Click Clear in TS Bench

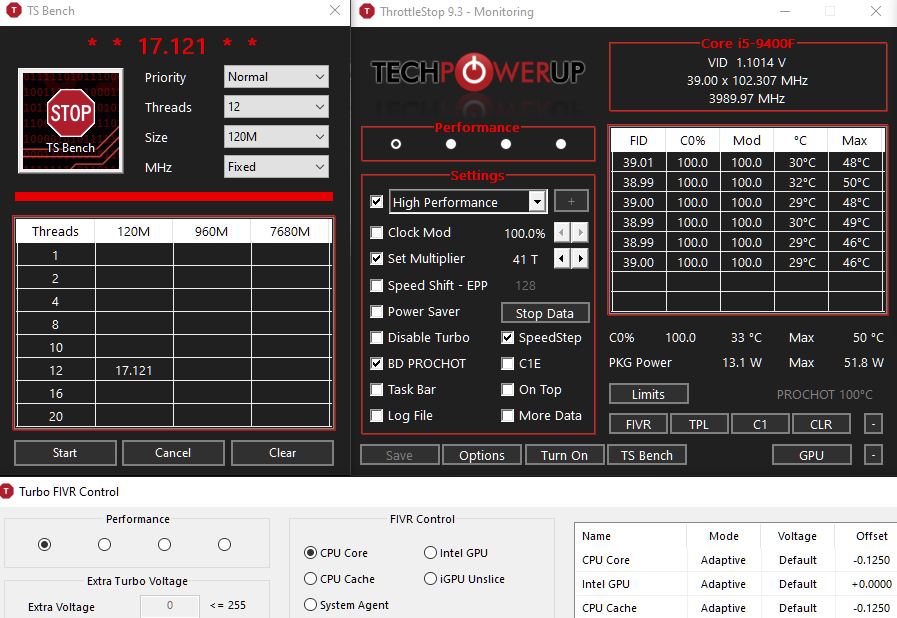tap(282, 453)
